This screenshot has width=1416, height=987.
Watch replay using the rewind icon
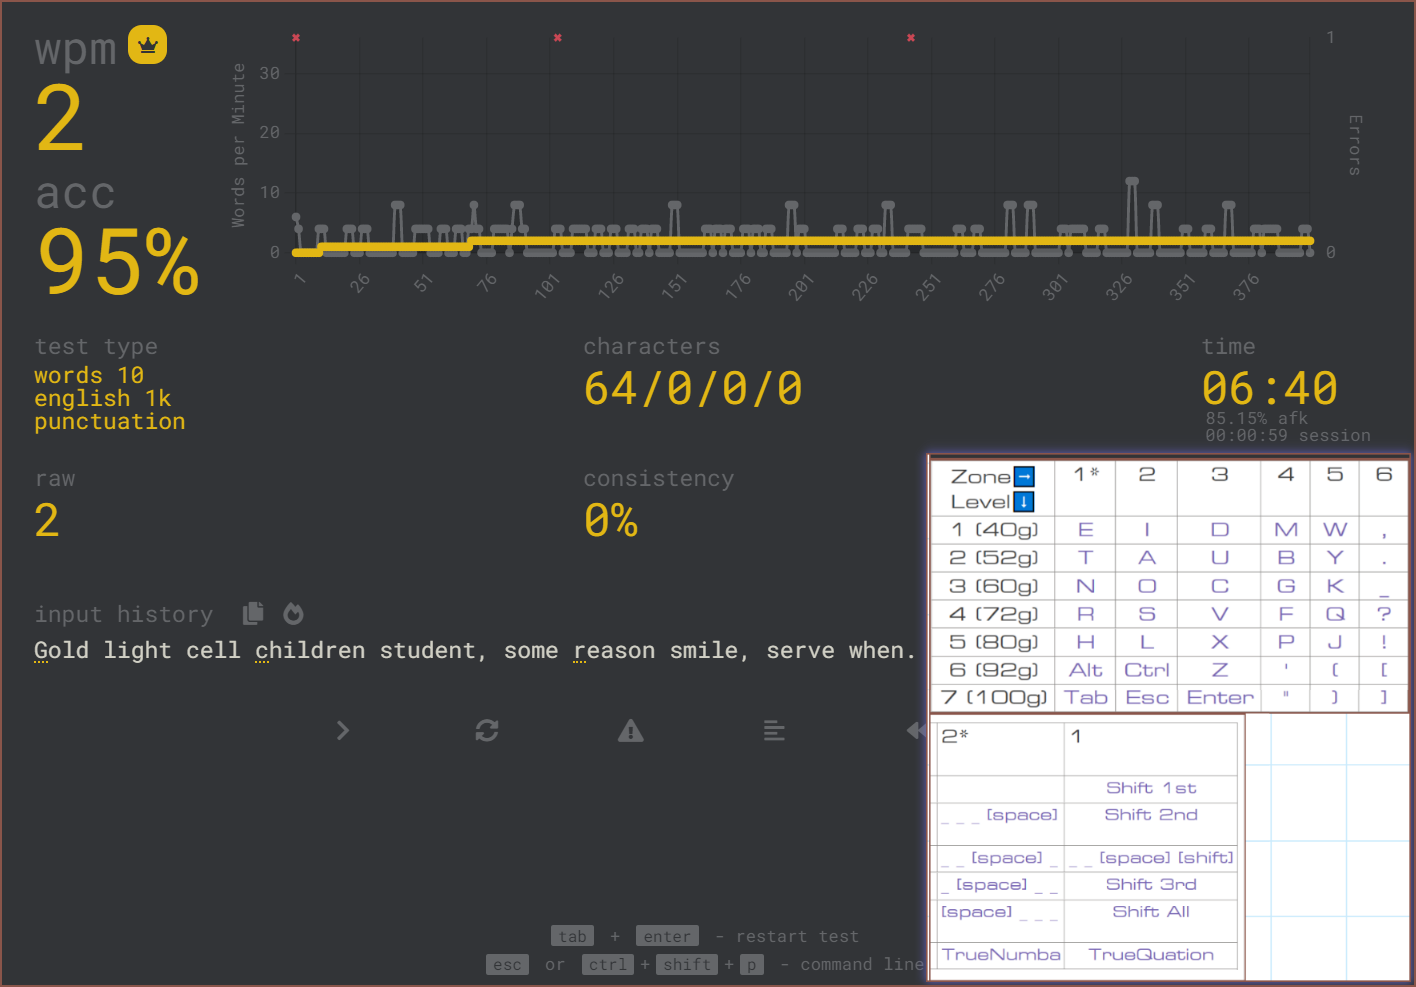[916, 731]
